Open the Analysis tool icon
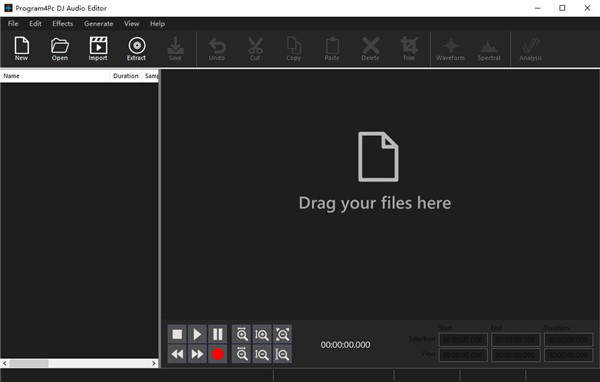 531,48
